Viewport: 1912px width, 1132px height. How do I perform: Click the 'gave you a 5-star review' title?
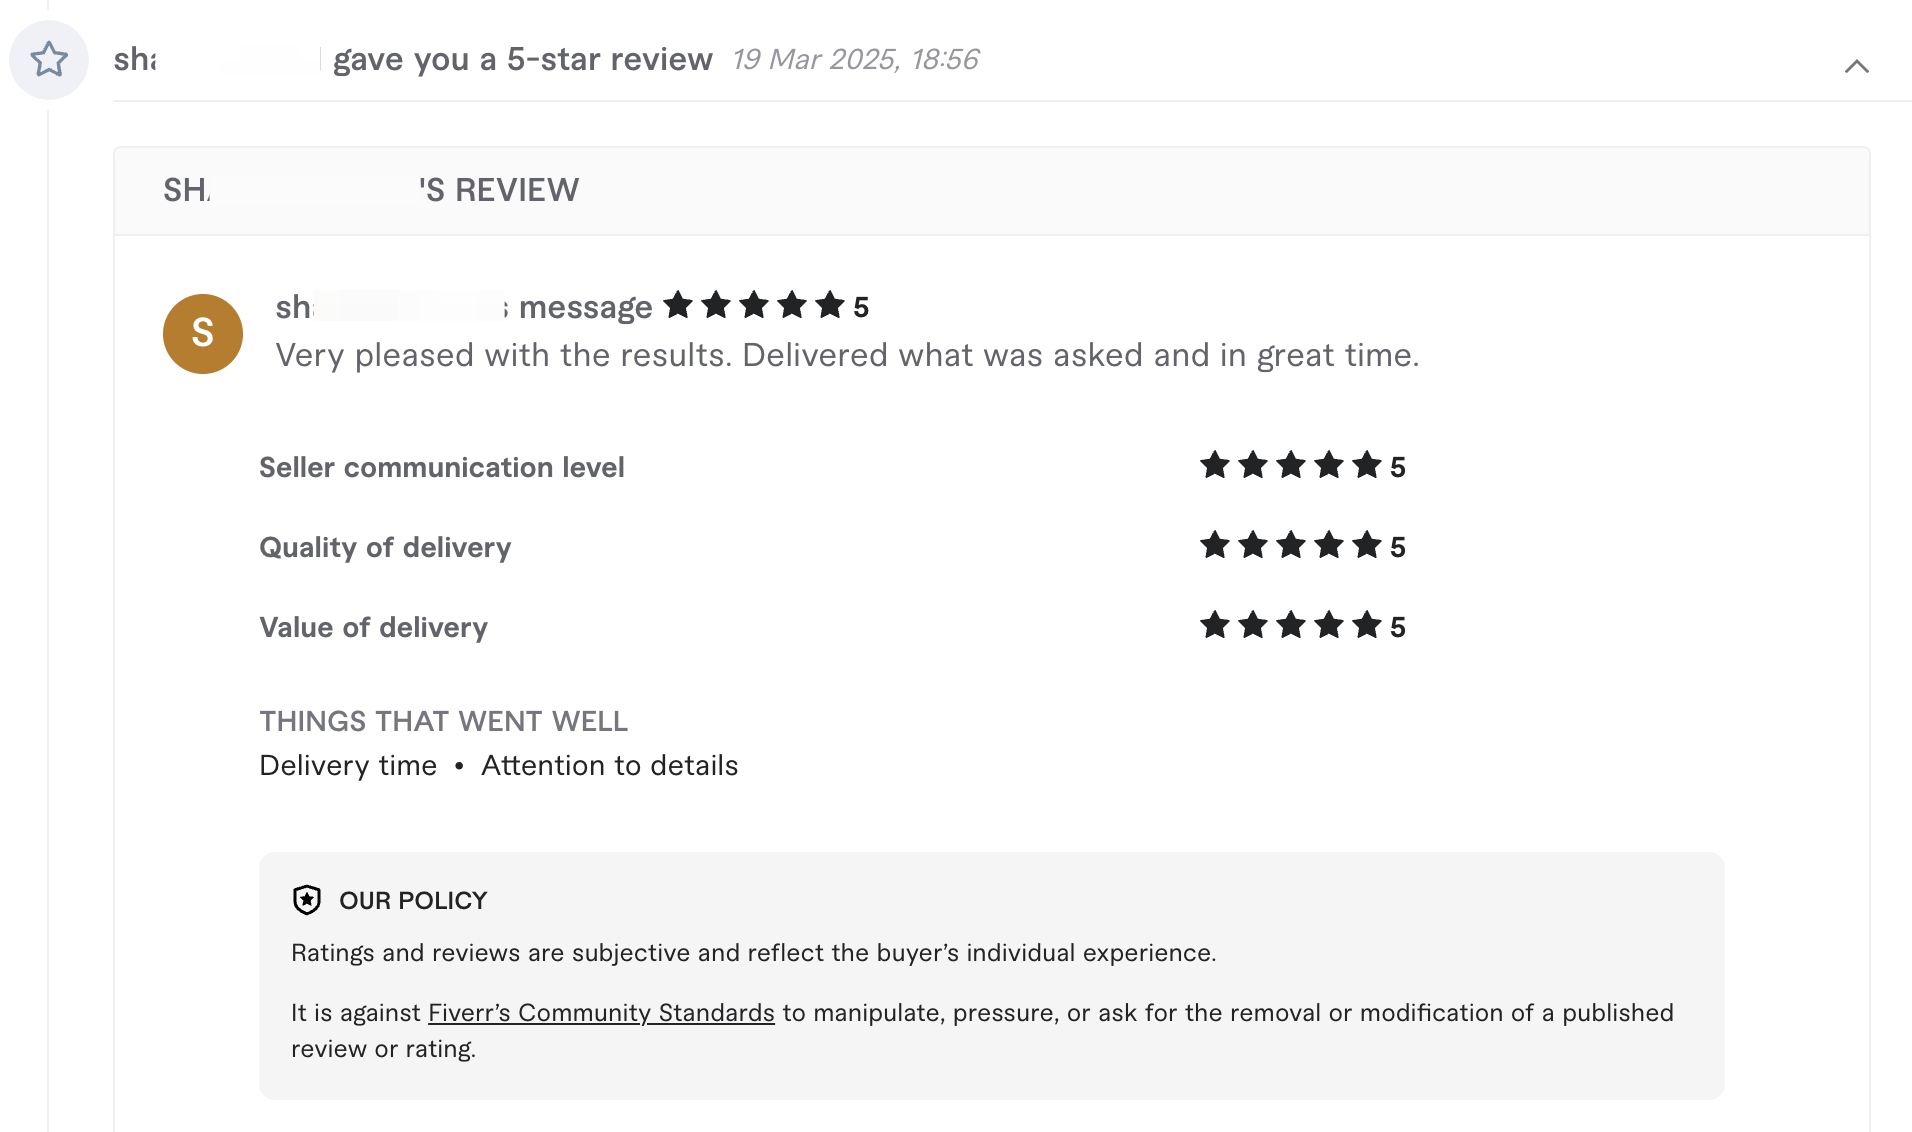pos(522,60)
